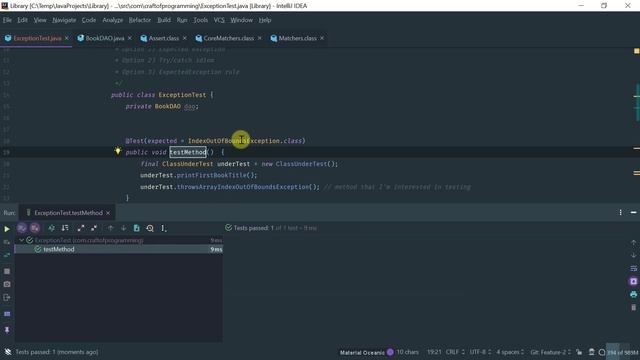
Task: Close BookDAO.java tab
Action: pyautogui.click(x=129, y=38)
